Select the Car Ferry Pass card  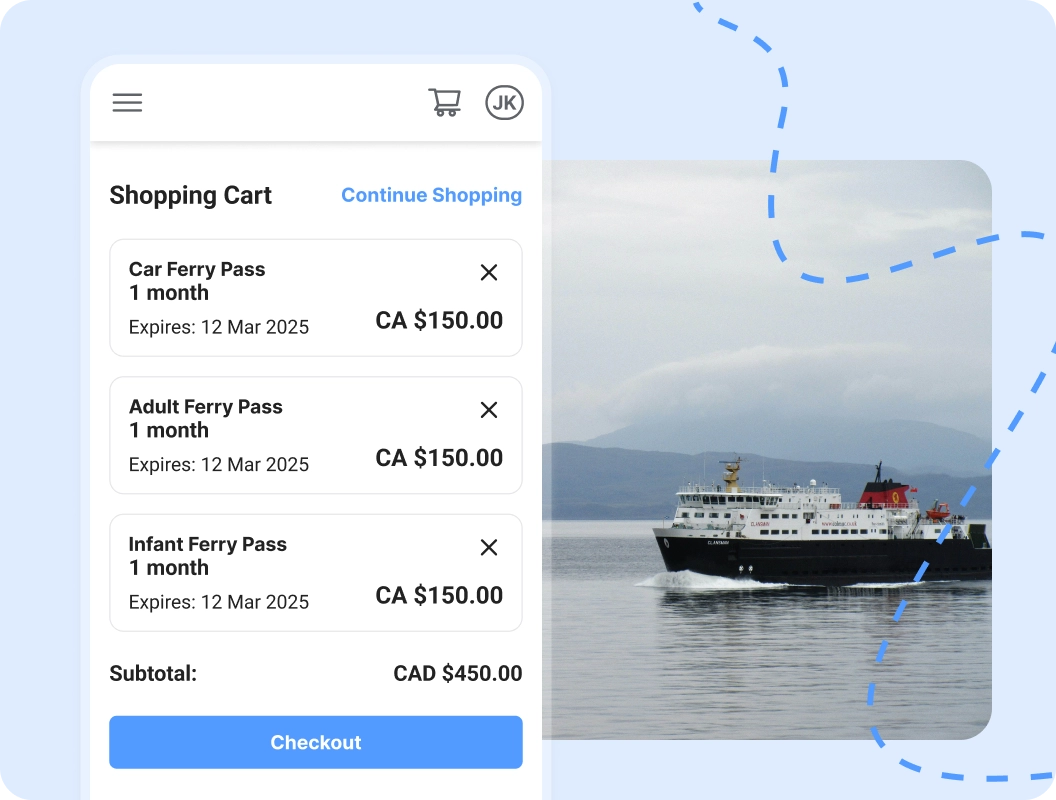[316, 298]
